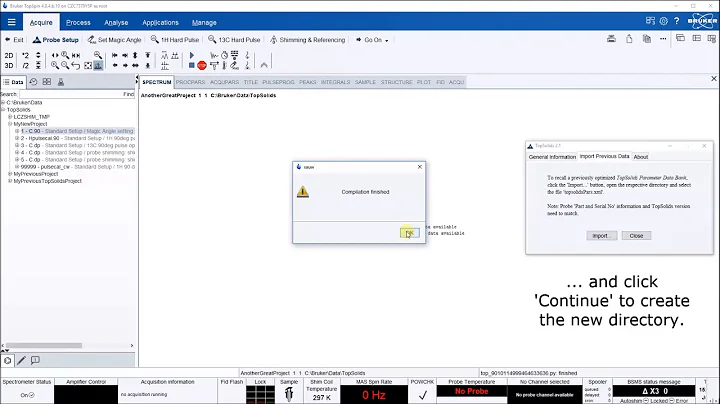Click the show full spectrum icon

(88, 66)
